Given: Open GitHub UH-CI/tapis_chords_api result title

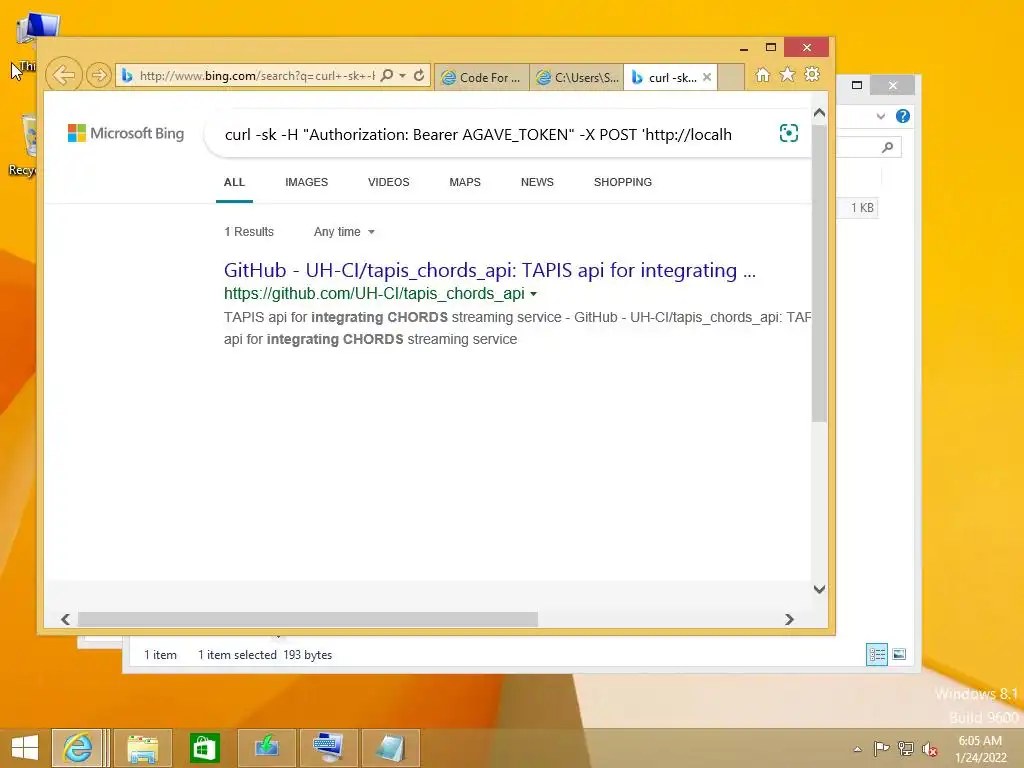Looking at the screenshot, I should tap(490, 270).
